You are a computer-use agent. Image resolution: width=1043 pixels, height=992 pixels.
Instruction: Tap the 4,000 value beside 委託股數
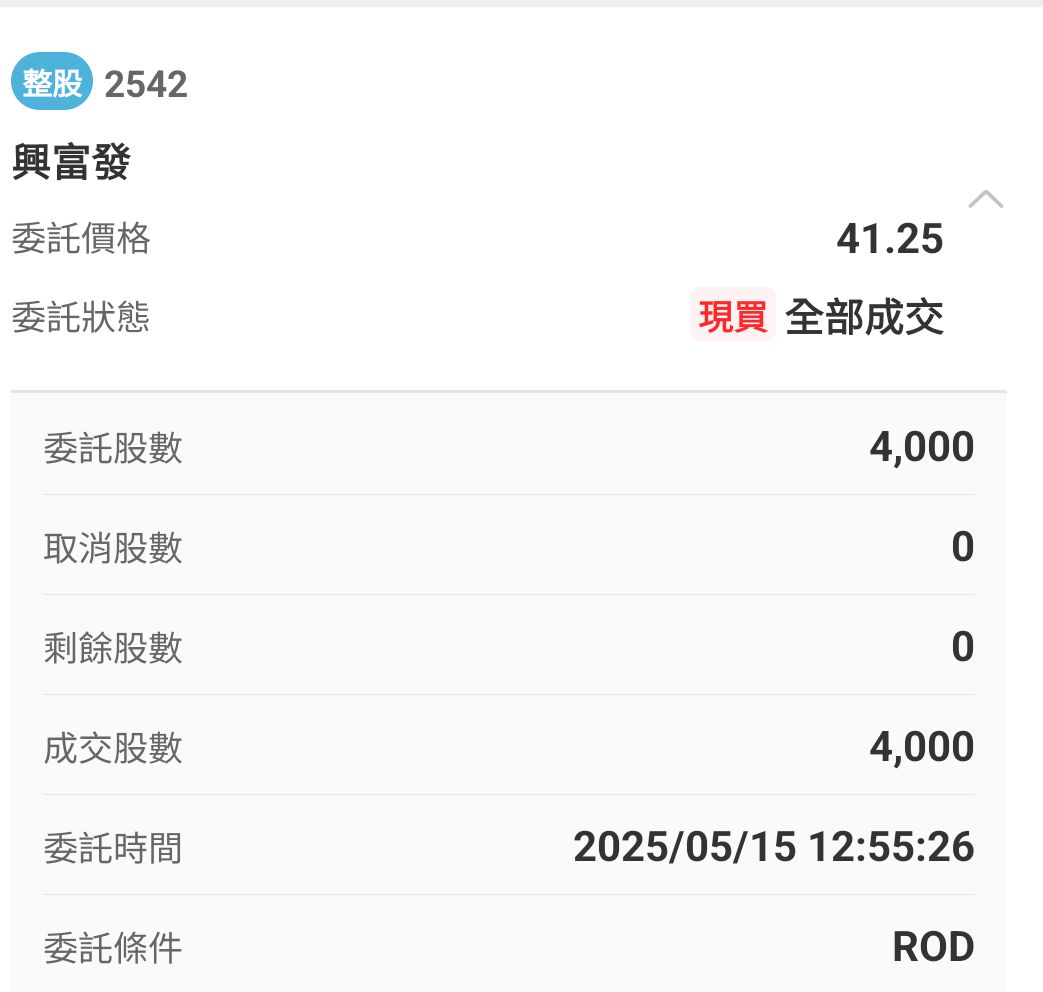(921, 447)
